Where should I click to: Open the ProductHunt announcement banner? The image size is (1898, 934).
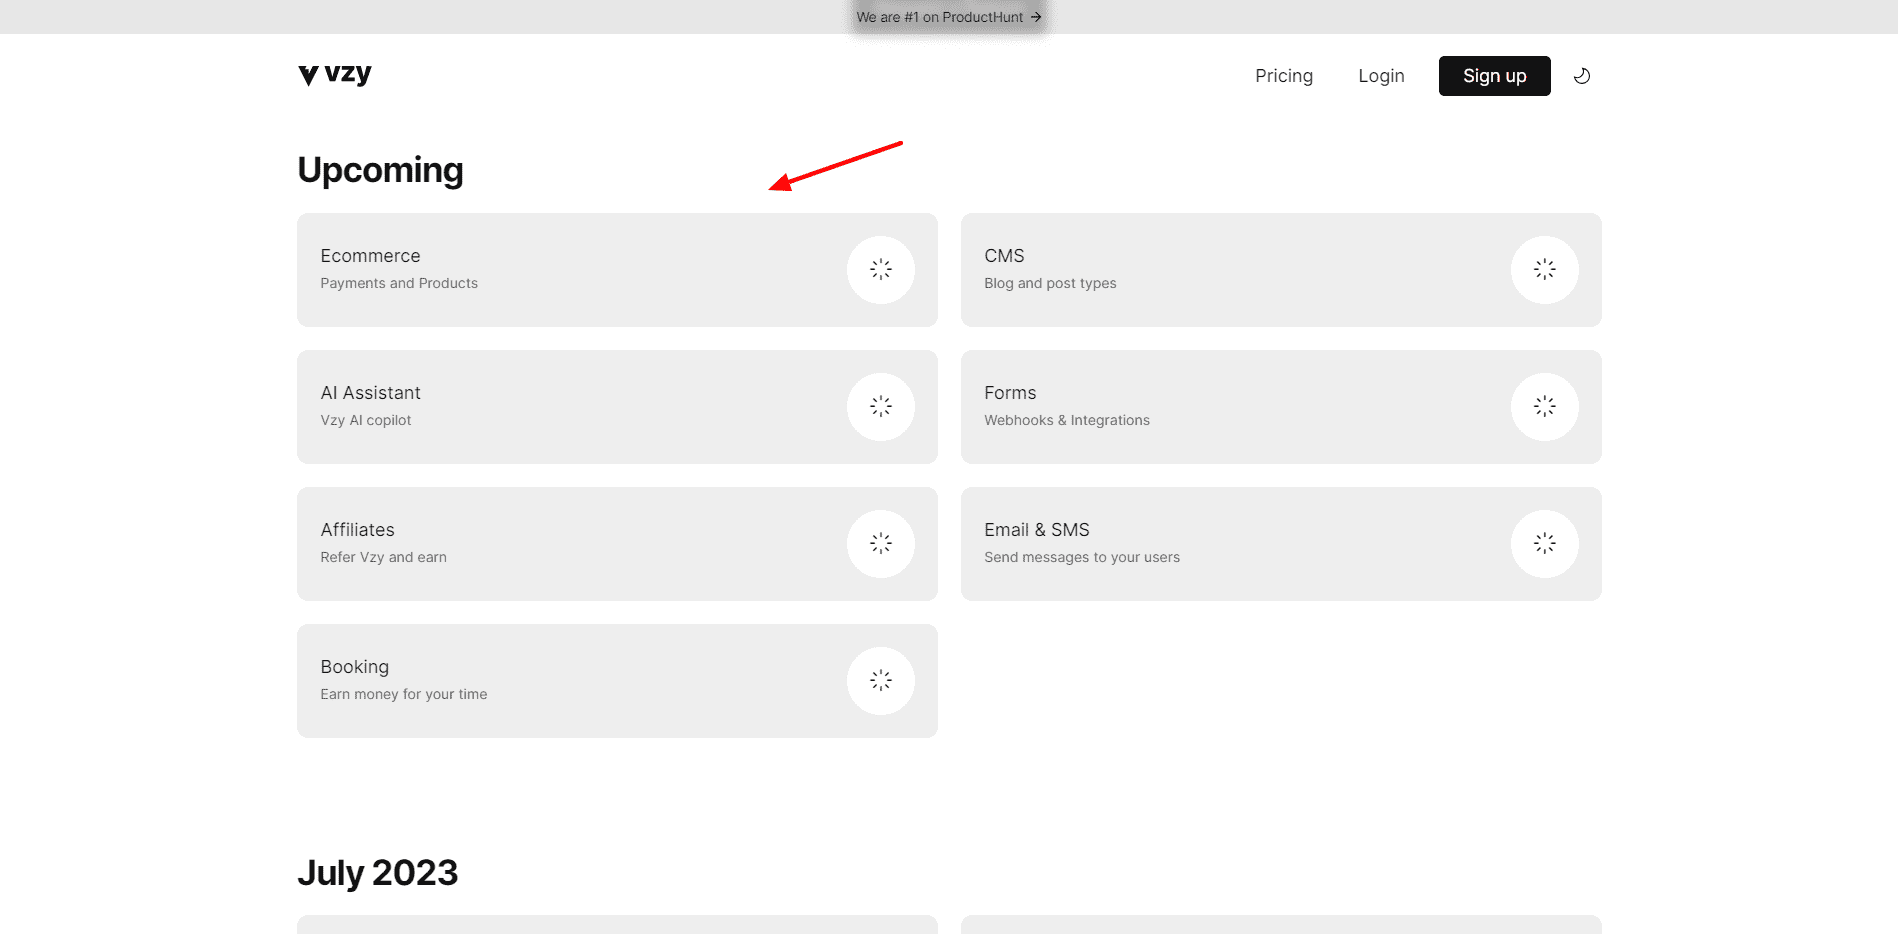(x=948, y=17)
